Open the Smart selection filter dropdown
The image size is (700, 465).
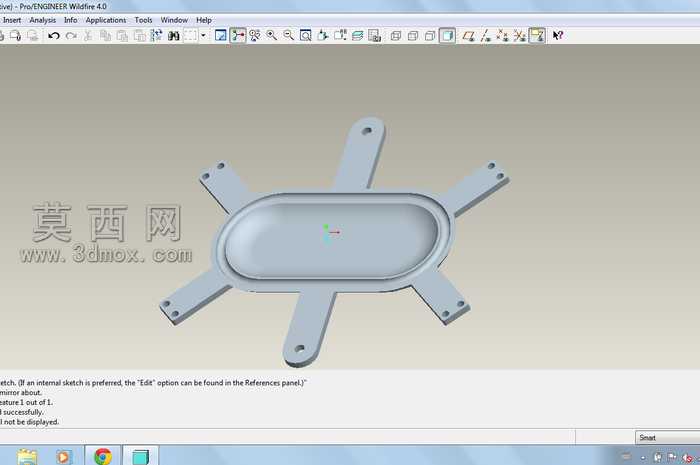tap(667, 438)
